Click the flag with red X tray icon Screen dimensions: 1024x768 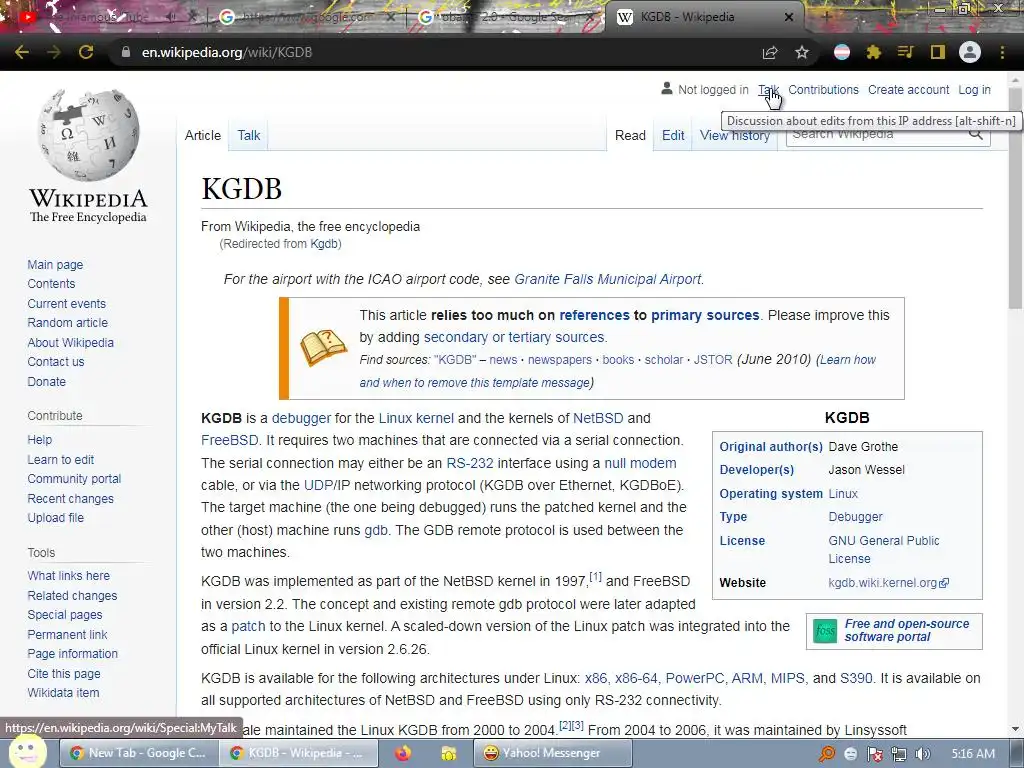(874, 754)
